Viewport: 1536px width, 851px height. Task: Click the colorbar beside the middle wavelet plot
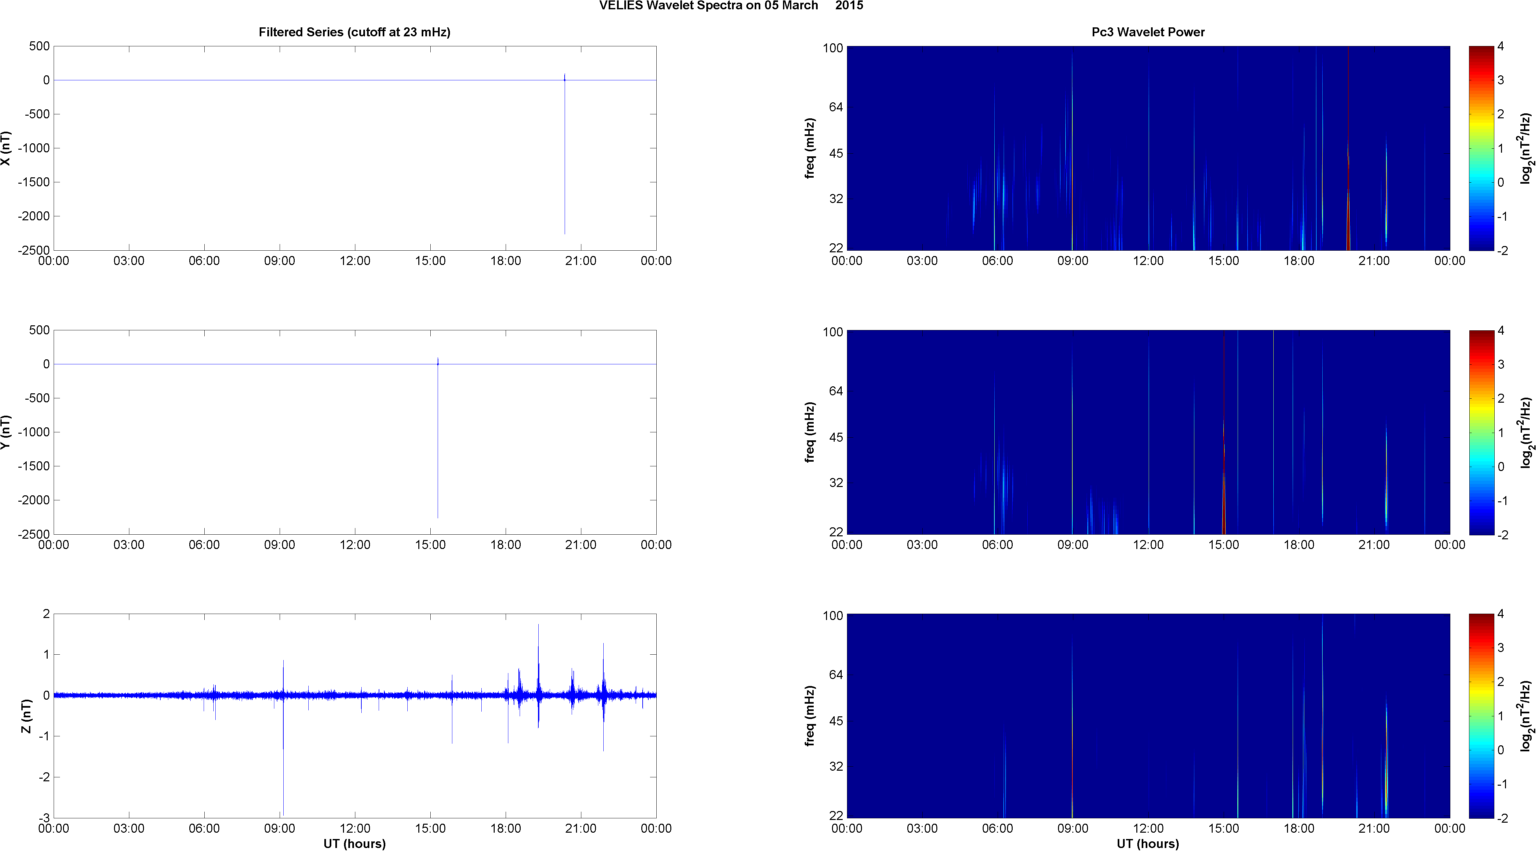pos(1482,432)
